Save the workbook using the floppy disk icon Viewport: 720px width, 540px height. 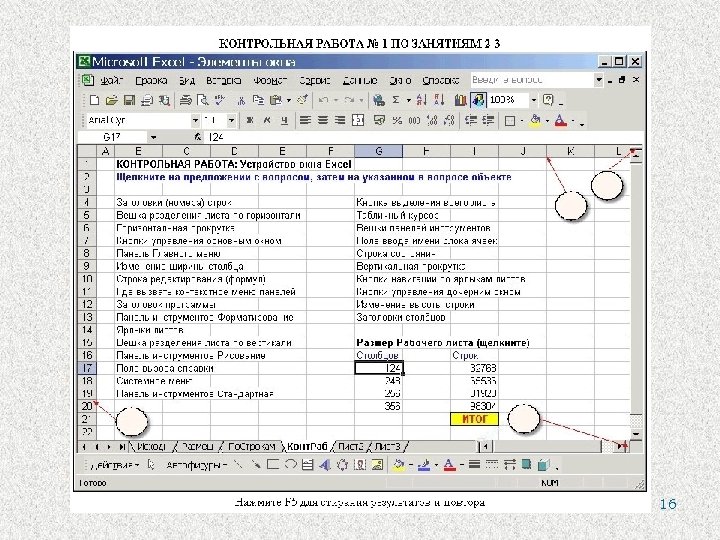pyautogui.click(x=129, y=100)
